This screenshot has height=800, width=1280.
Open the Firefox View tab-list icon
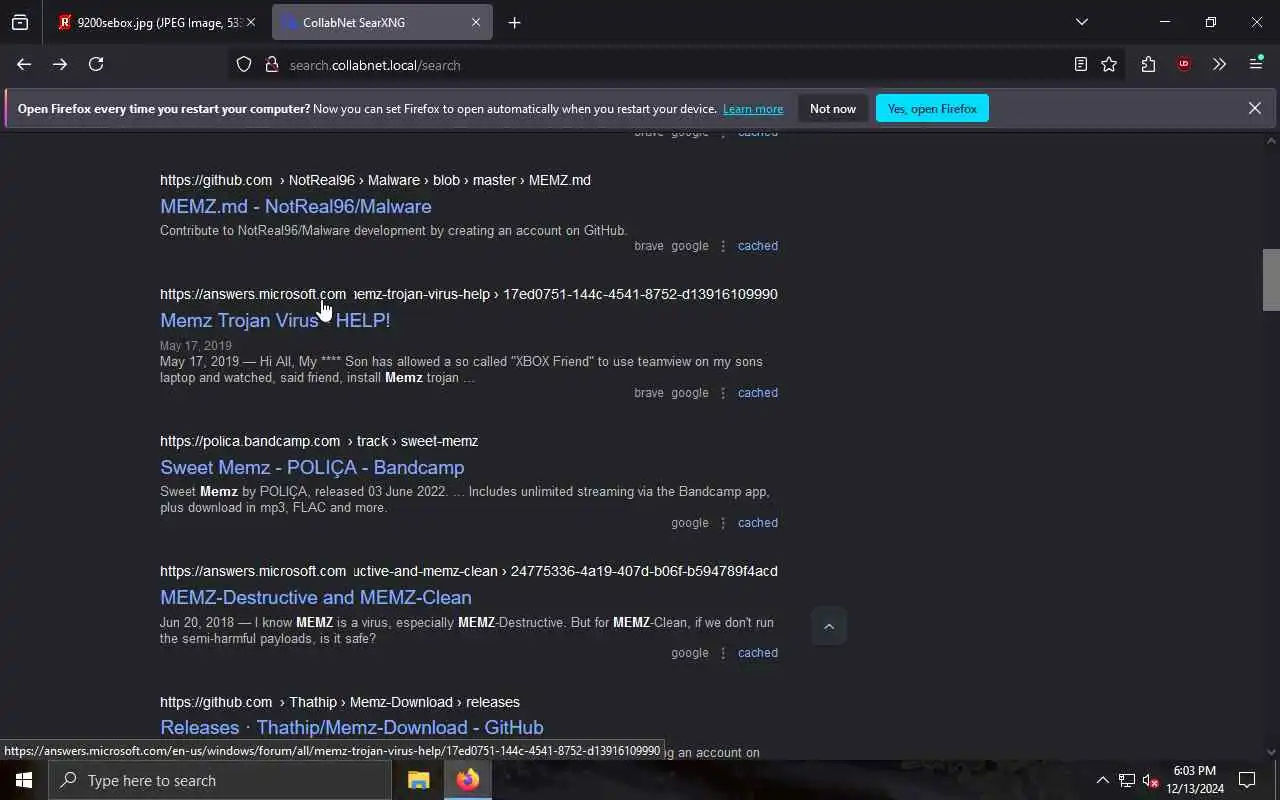pos(20,22)
